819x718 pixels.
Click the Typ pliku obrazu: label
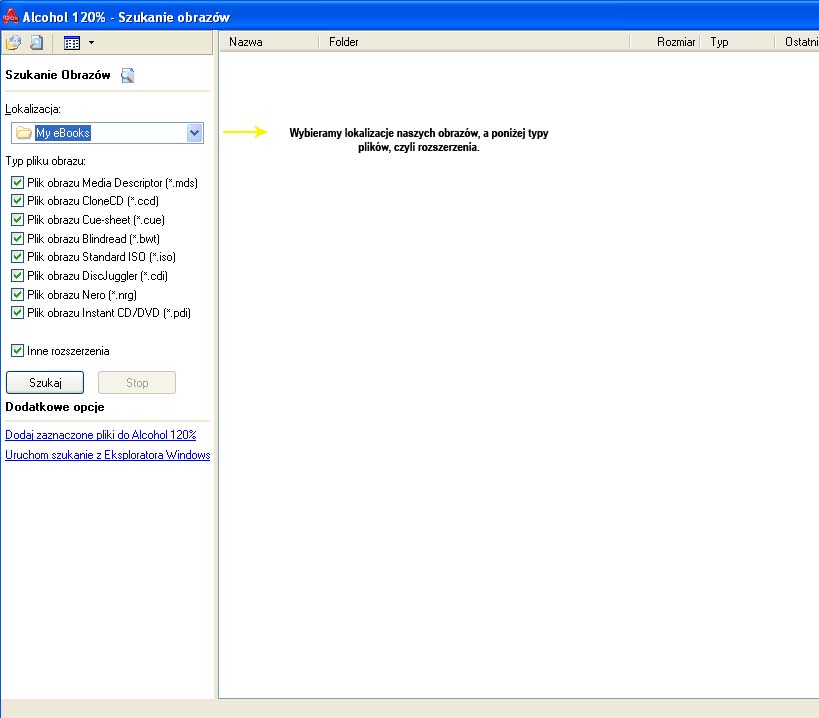click(x=46, y=161)
